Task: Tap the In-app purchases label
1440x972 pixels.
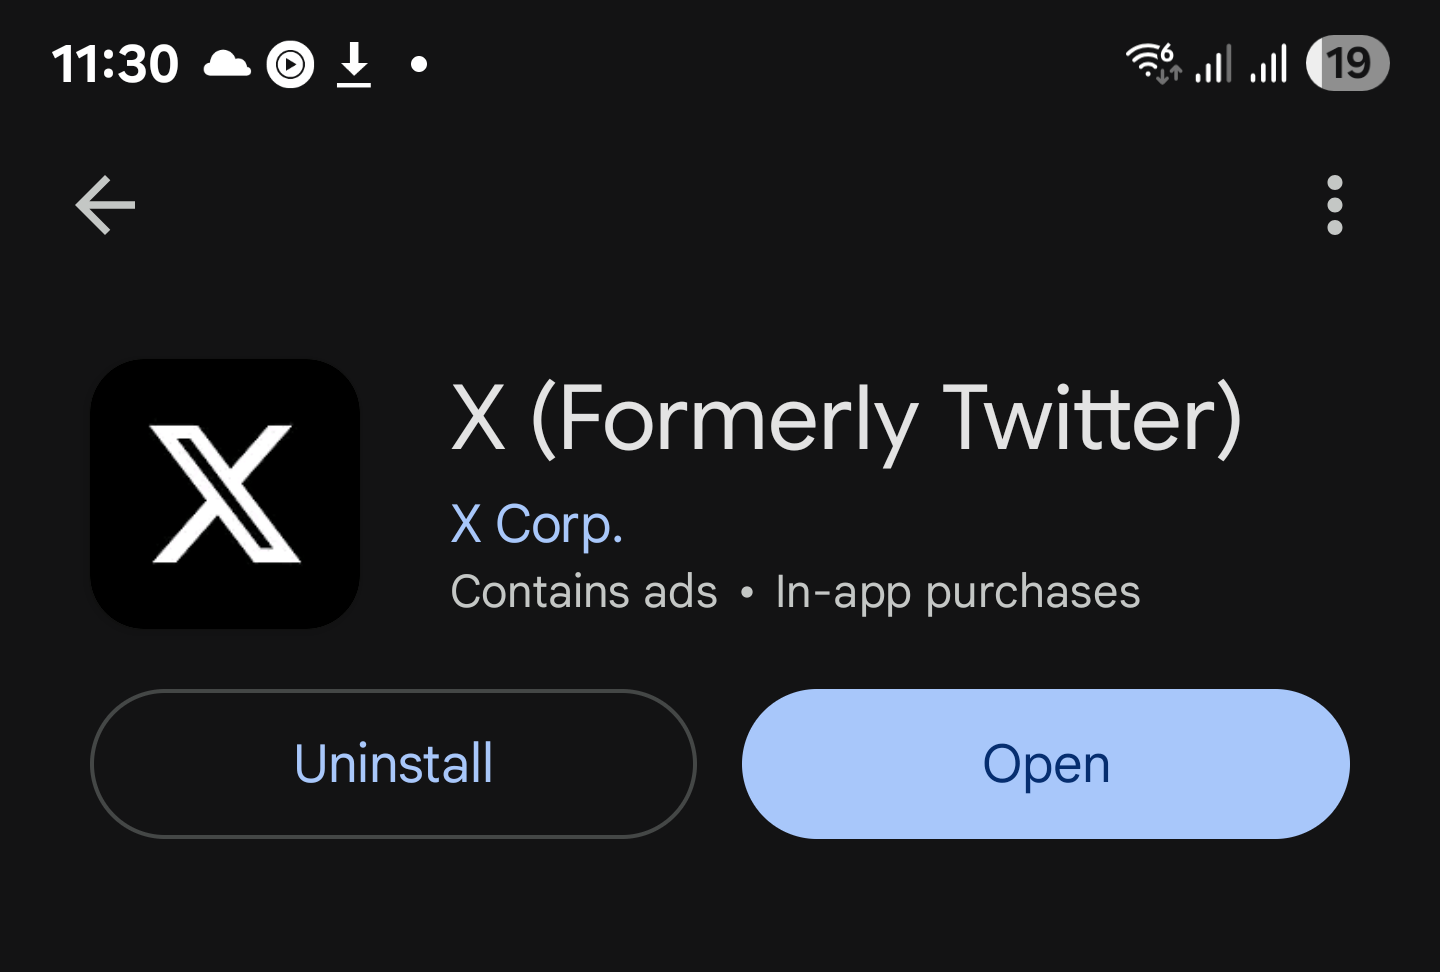Action: (x=957, y=592)
